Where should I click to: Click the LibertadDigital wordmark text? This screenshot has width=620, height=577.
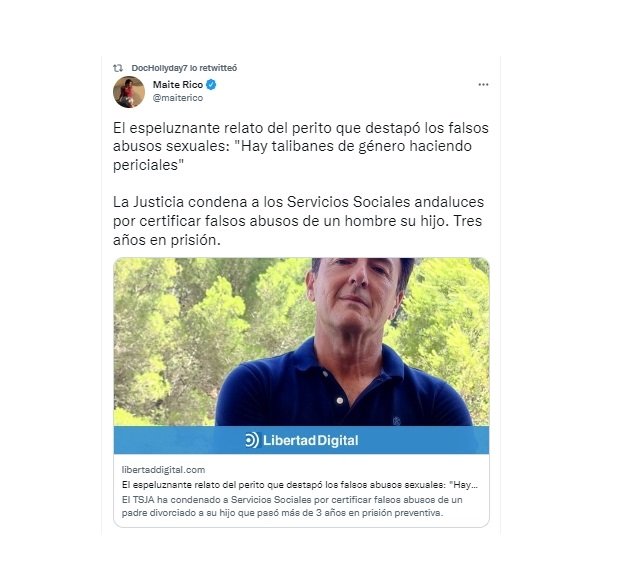click(311, 440)
